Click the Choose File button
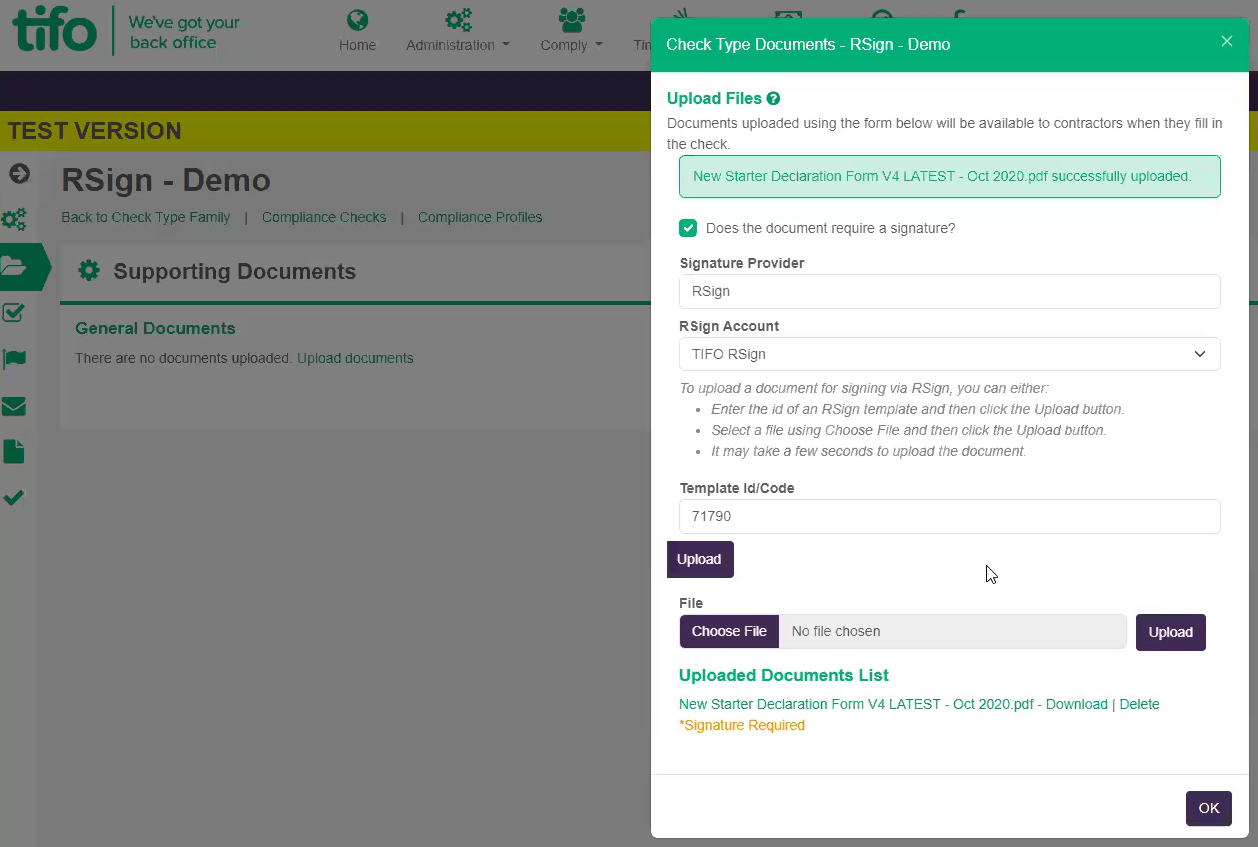 [x=729, y=632]
